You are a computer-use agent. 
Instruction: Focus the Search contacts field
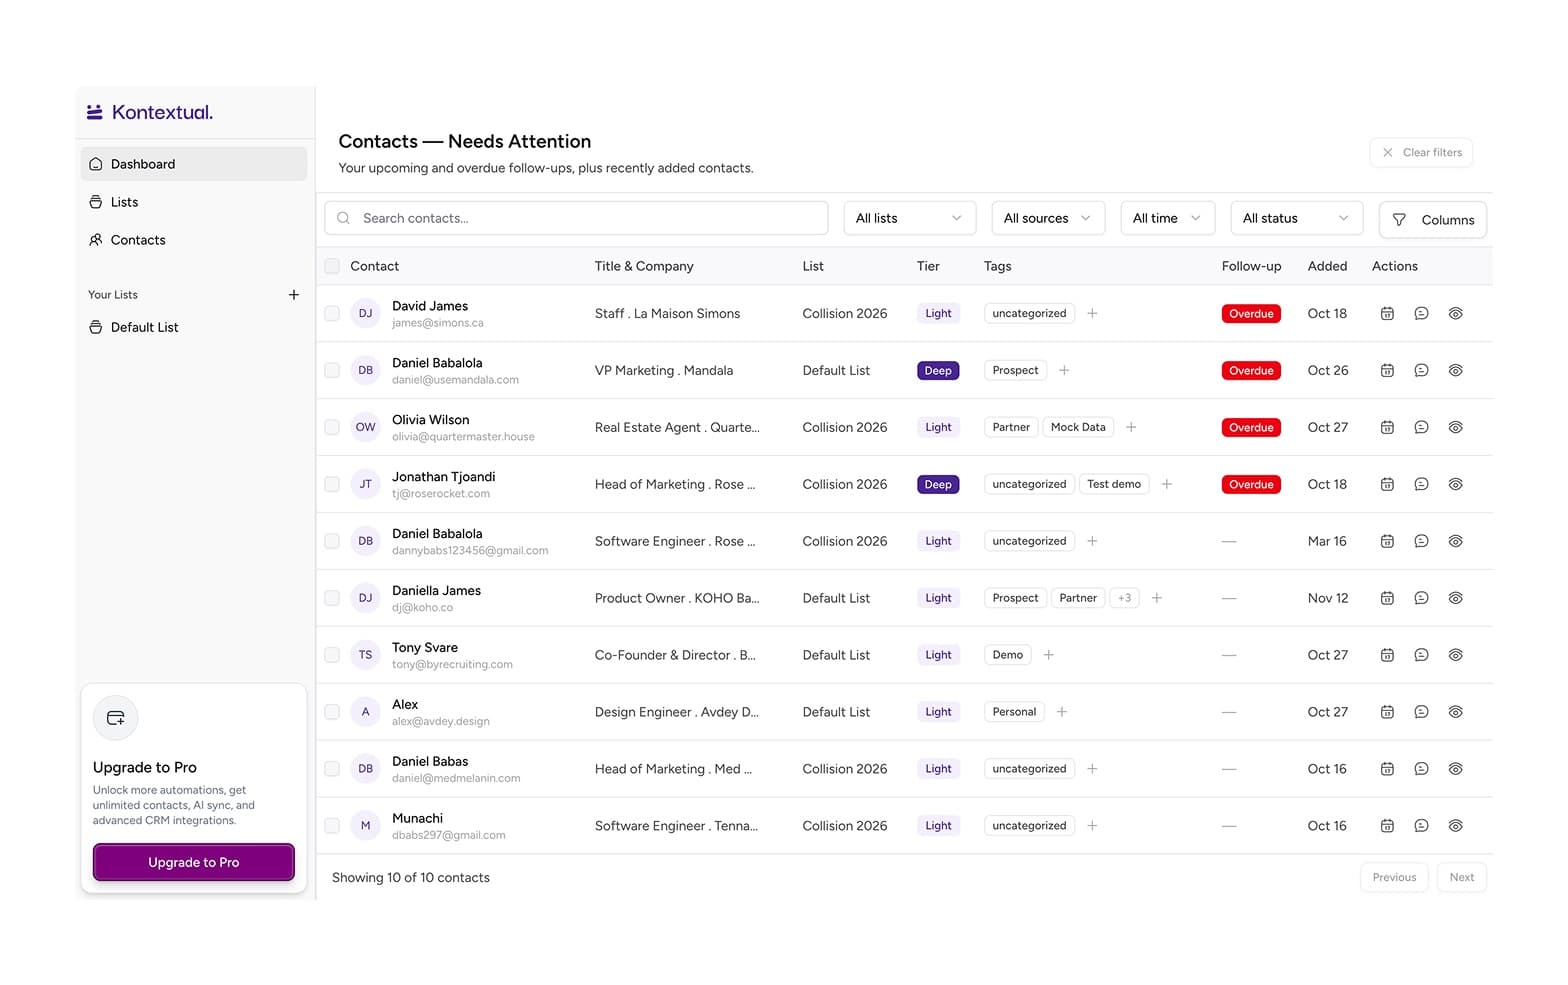click(x=576, y=218)
